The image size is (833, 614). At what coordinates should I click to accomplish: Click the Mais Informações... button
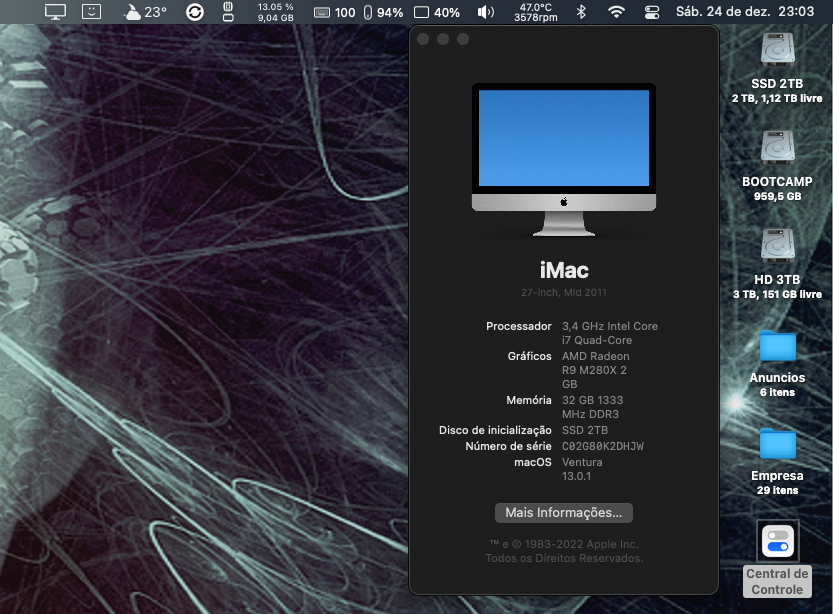(x=564, y=513)
